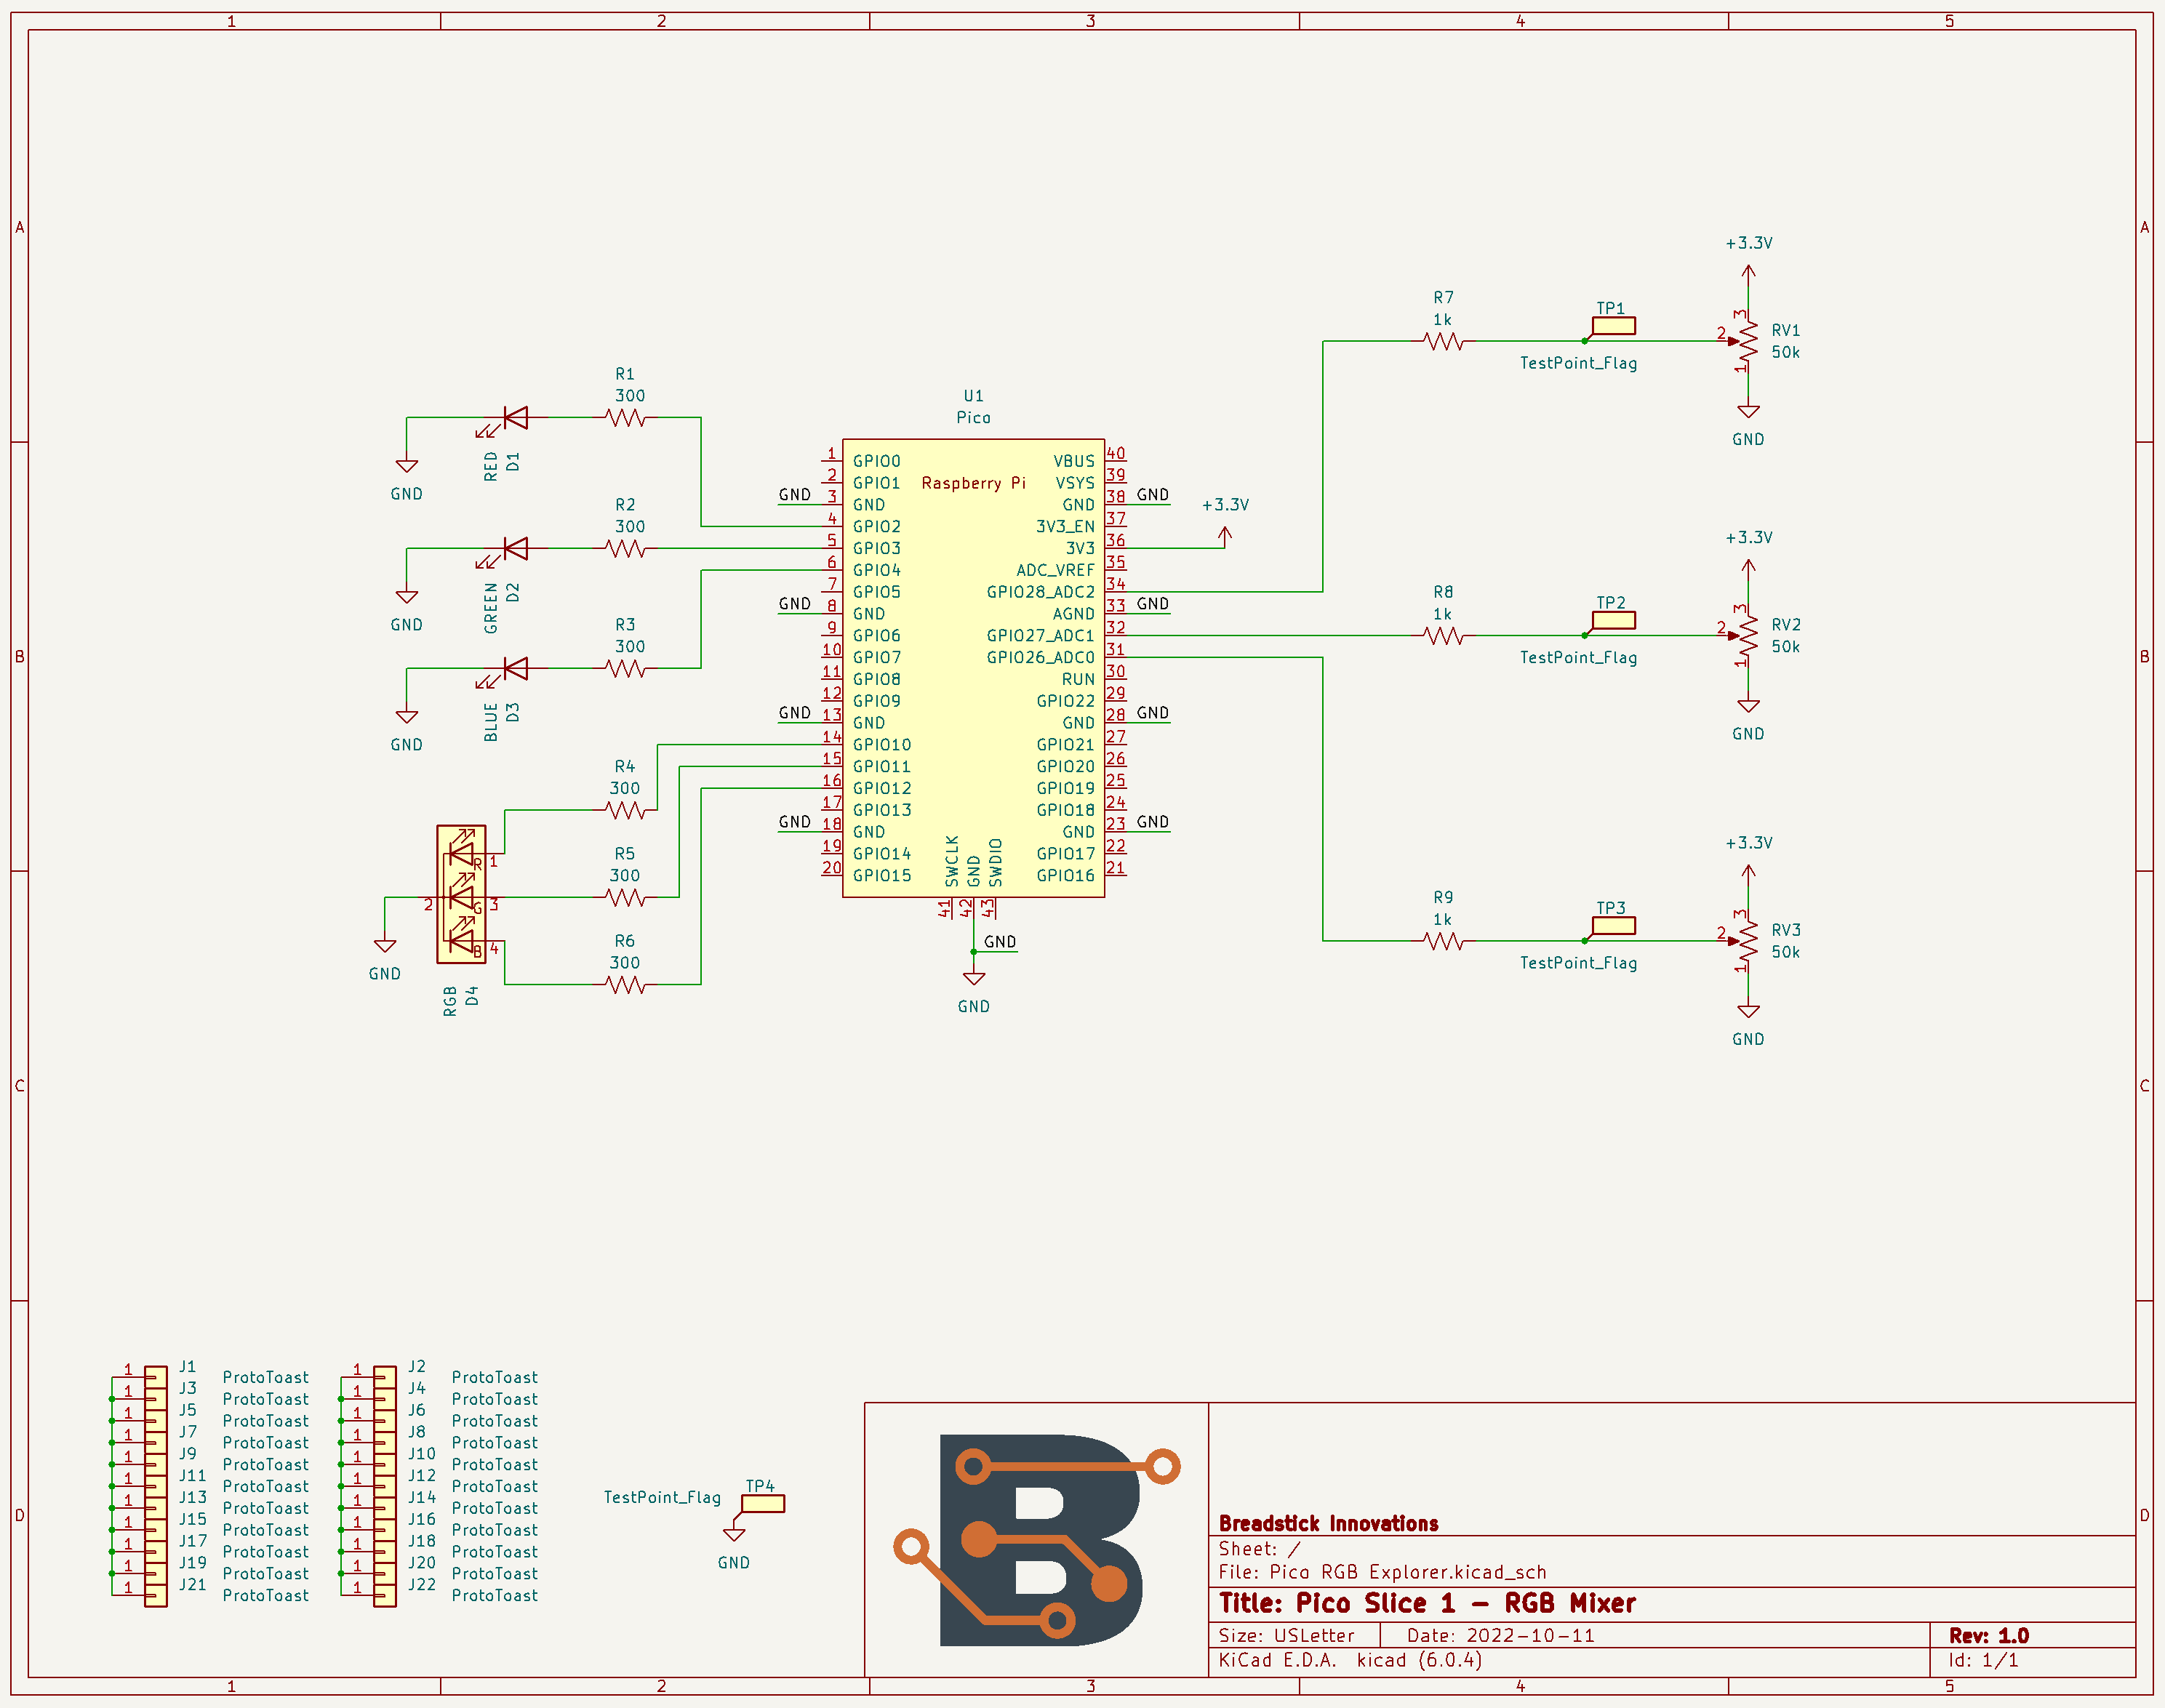Select the GREEN LED D2 symbol

point(515,549)
